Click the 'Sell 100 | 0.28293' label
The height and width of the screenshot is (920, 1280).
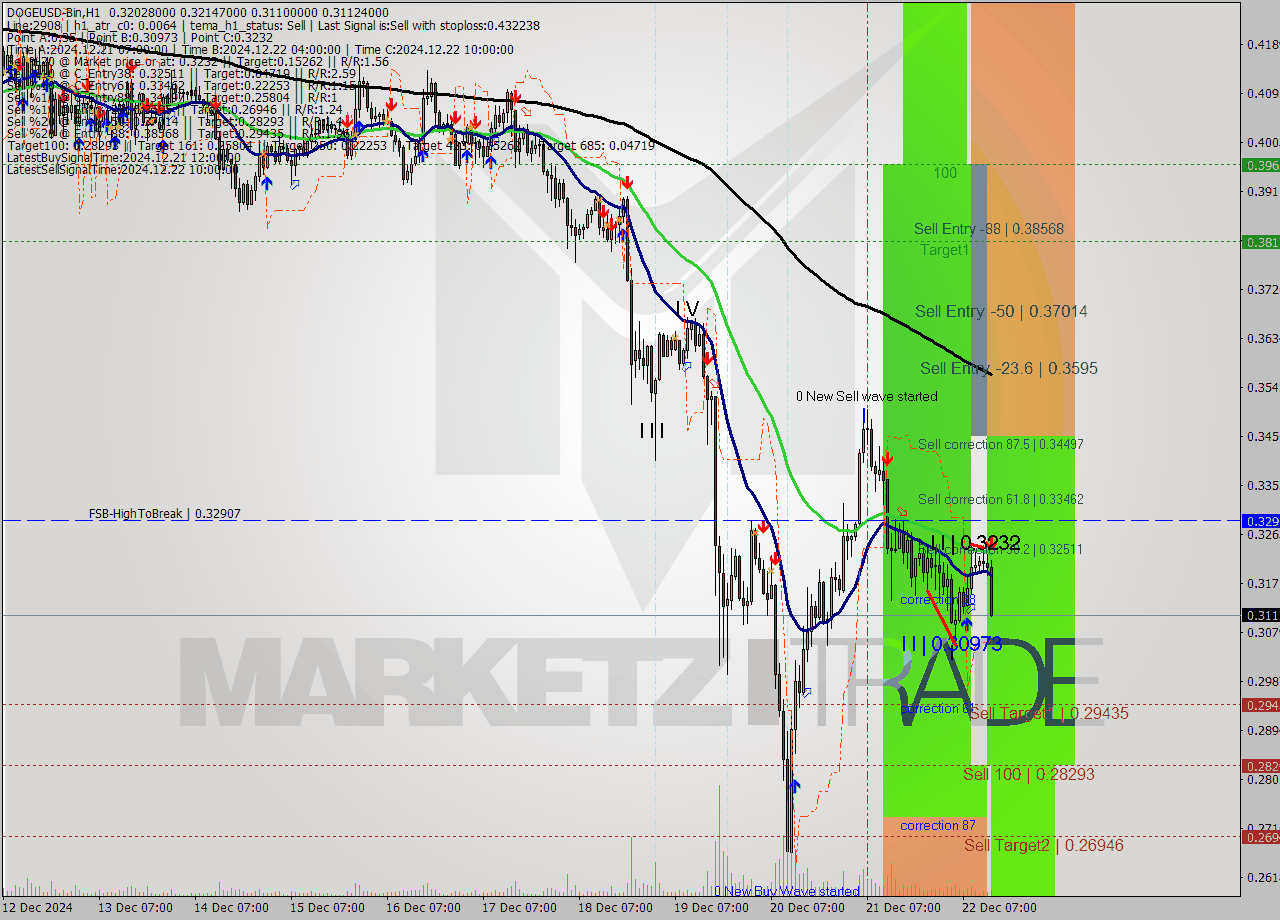click(x=1029, y=774)
